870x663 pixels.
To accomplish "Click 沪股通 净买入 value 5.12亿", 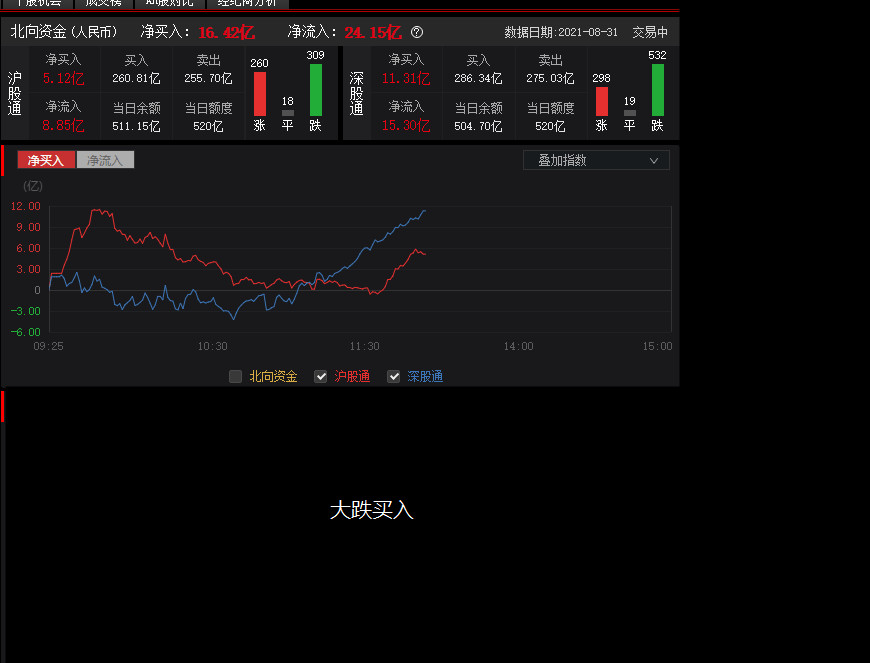I will 63,78.
